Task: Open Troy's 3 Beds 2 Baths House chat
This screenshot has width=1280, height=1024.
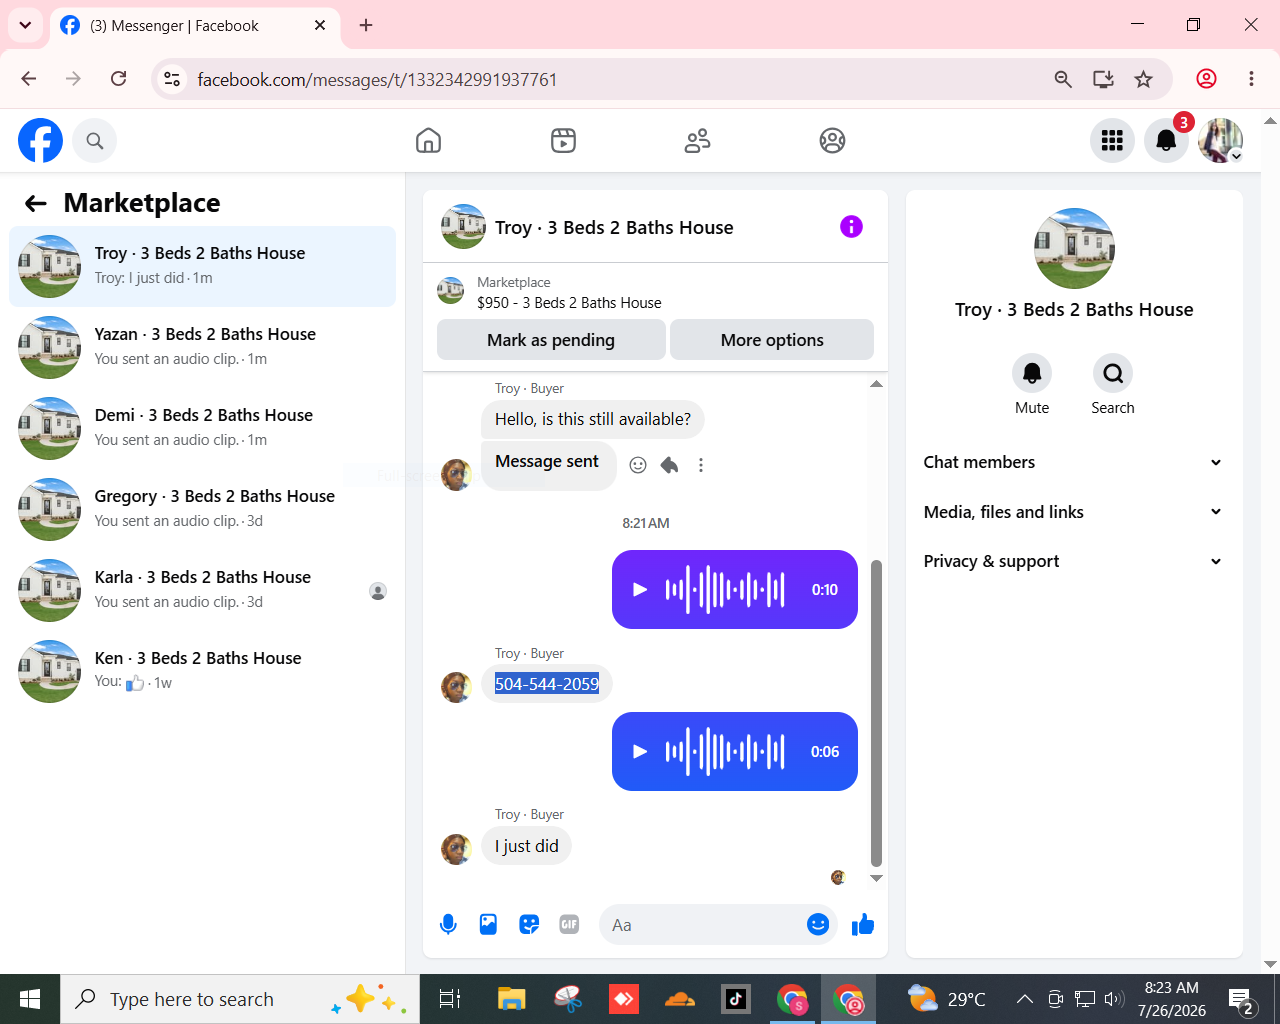Action: pos(203,267)
